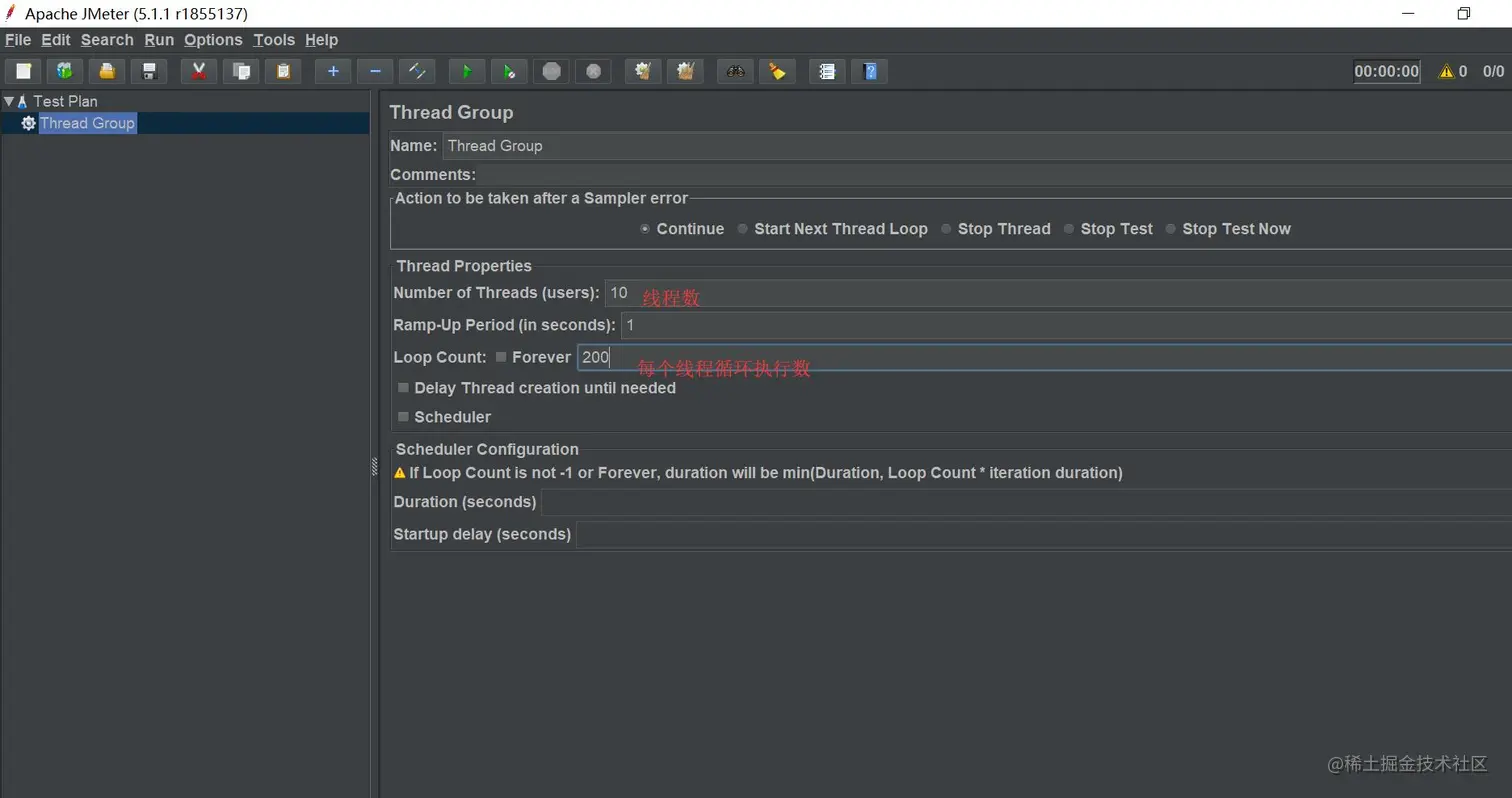Click the Name input field
This screenshot has width=1512, height=798.
(x=977, y=146)
